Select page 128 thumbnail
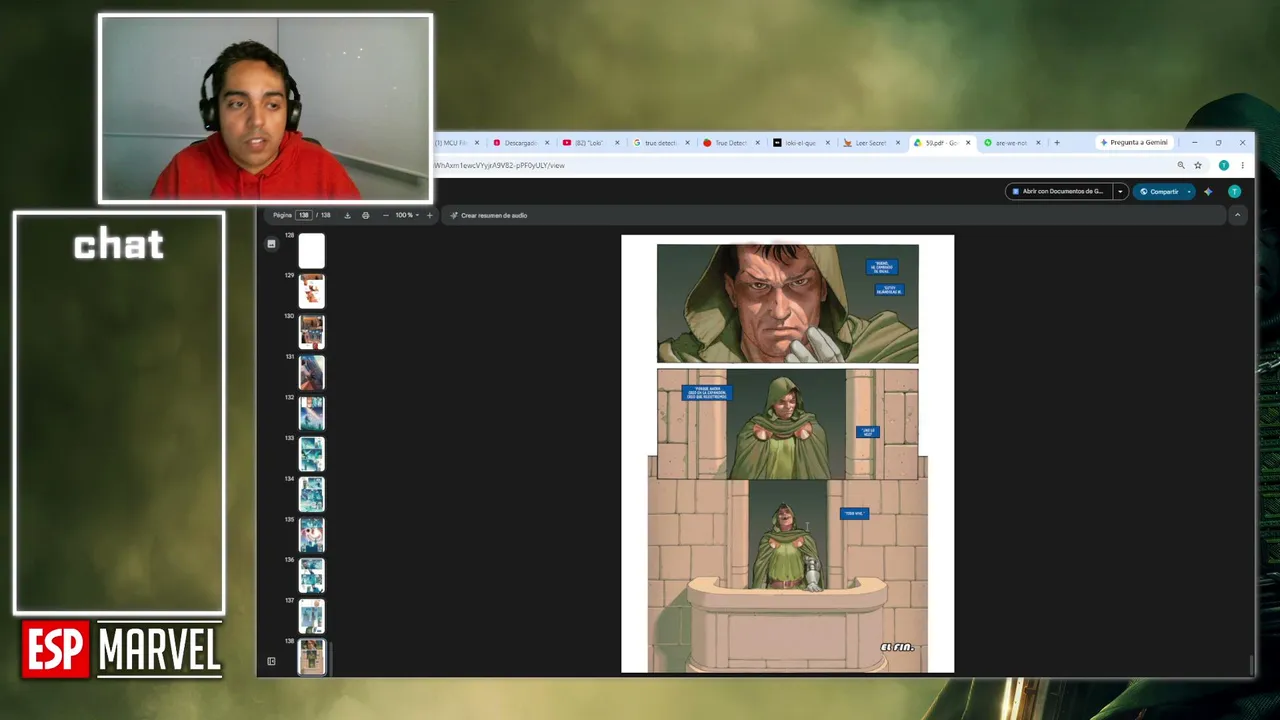The width and height of the screenshot is (1280, 720). click(312, 251)
